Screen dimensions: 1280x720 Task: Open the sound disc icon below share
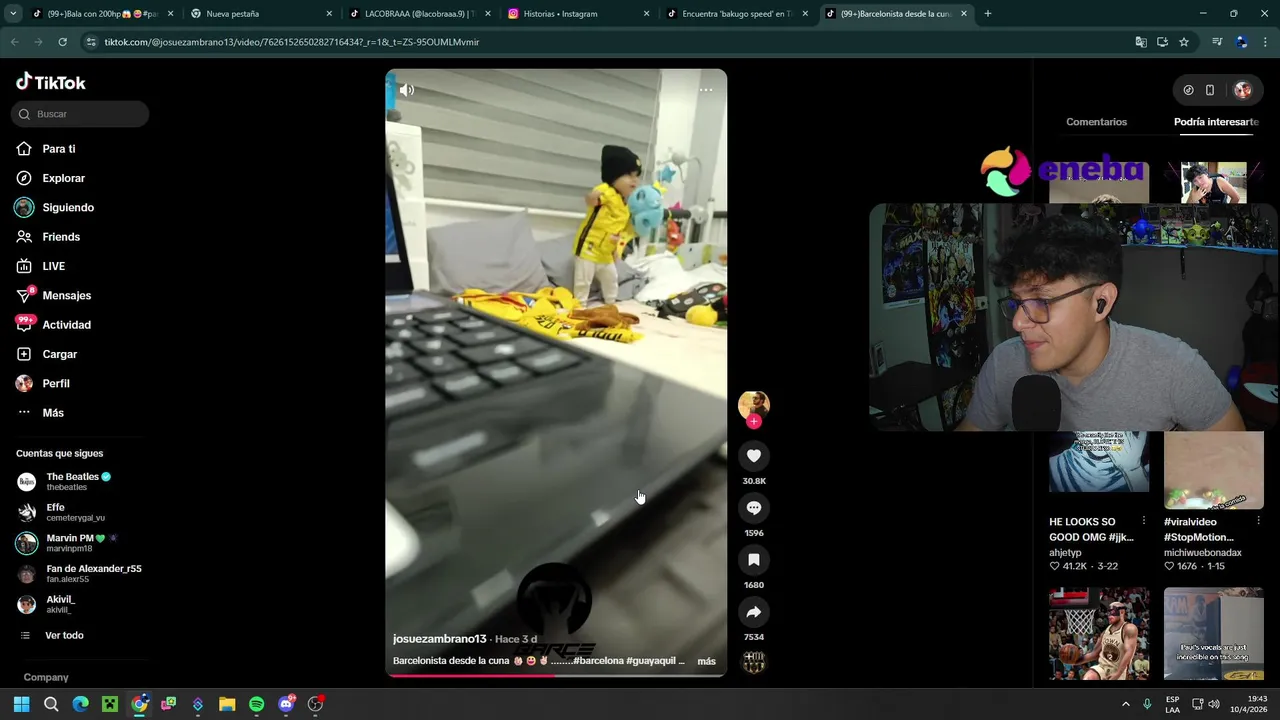click(x=754, y=662)
